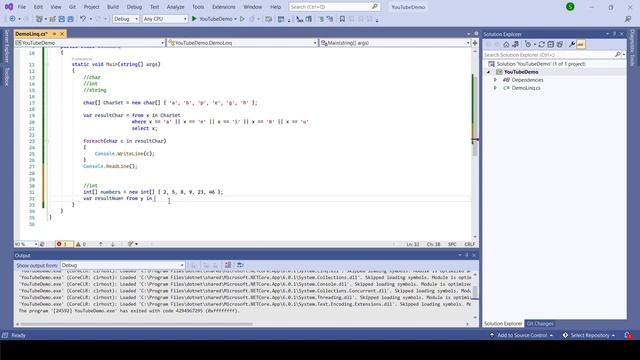This screenshot has height=360, width=640.
Task: Open the Extensions menu
Action: (224, 7)
